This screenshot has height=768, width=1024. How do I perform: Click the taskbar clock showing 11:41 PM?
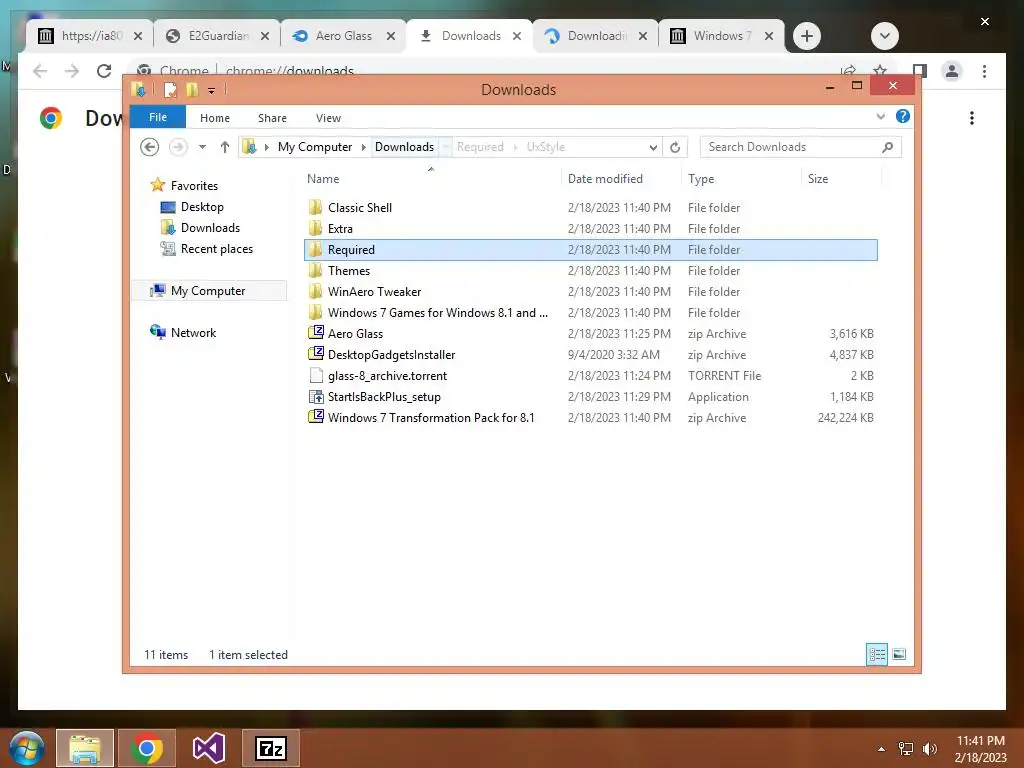(980, 741)
